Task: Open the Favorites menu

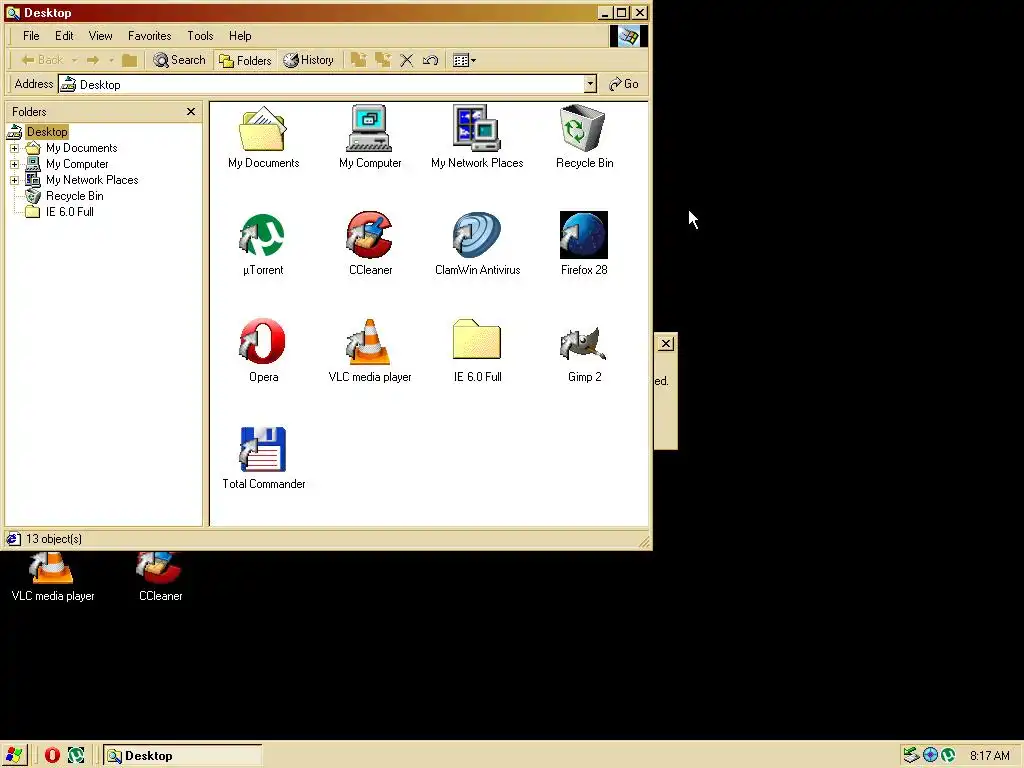Action: [x=150, y=36]
